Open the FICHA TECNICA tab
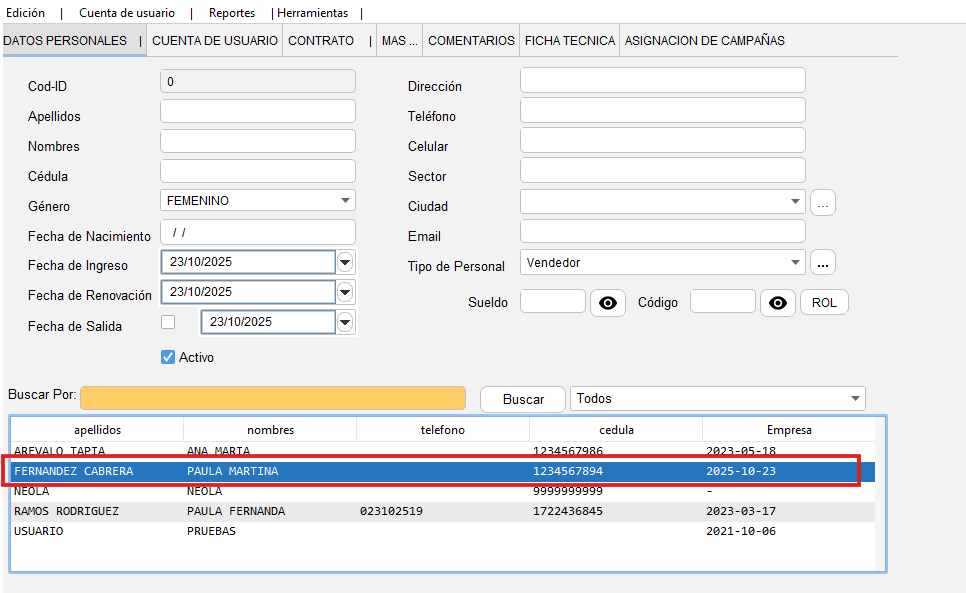The image size is (966, 593). click(569, 41)
